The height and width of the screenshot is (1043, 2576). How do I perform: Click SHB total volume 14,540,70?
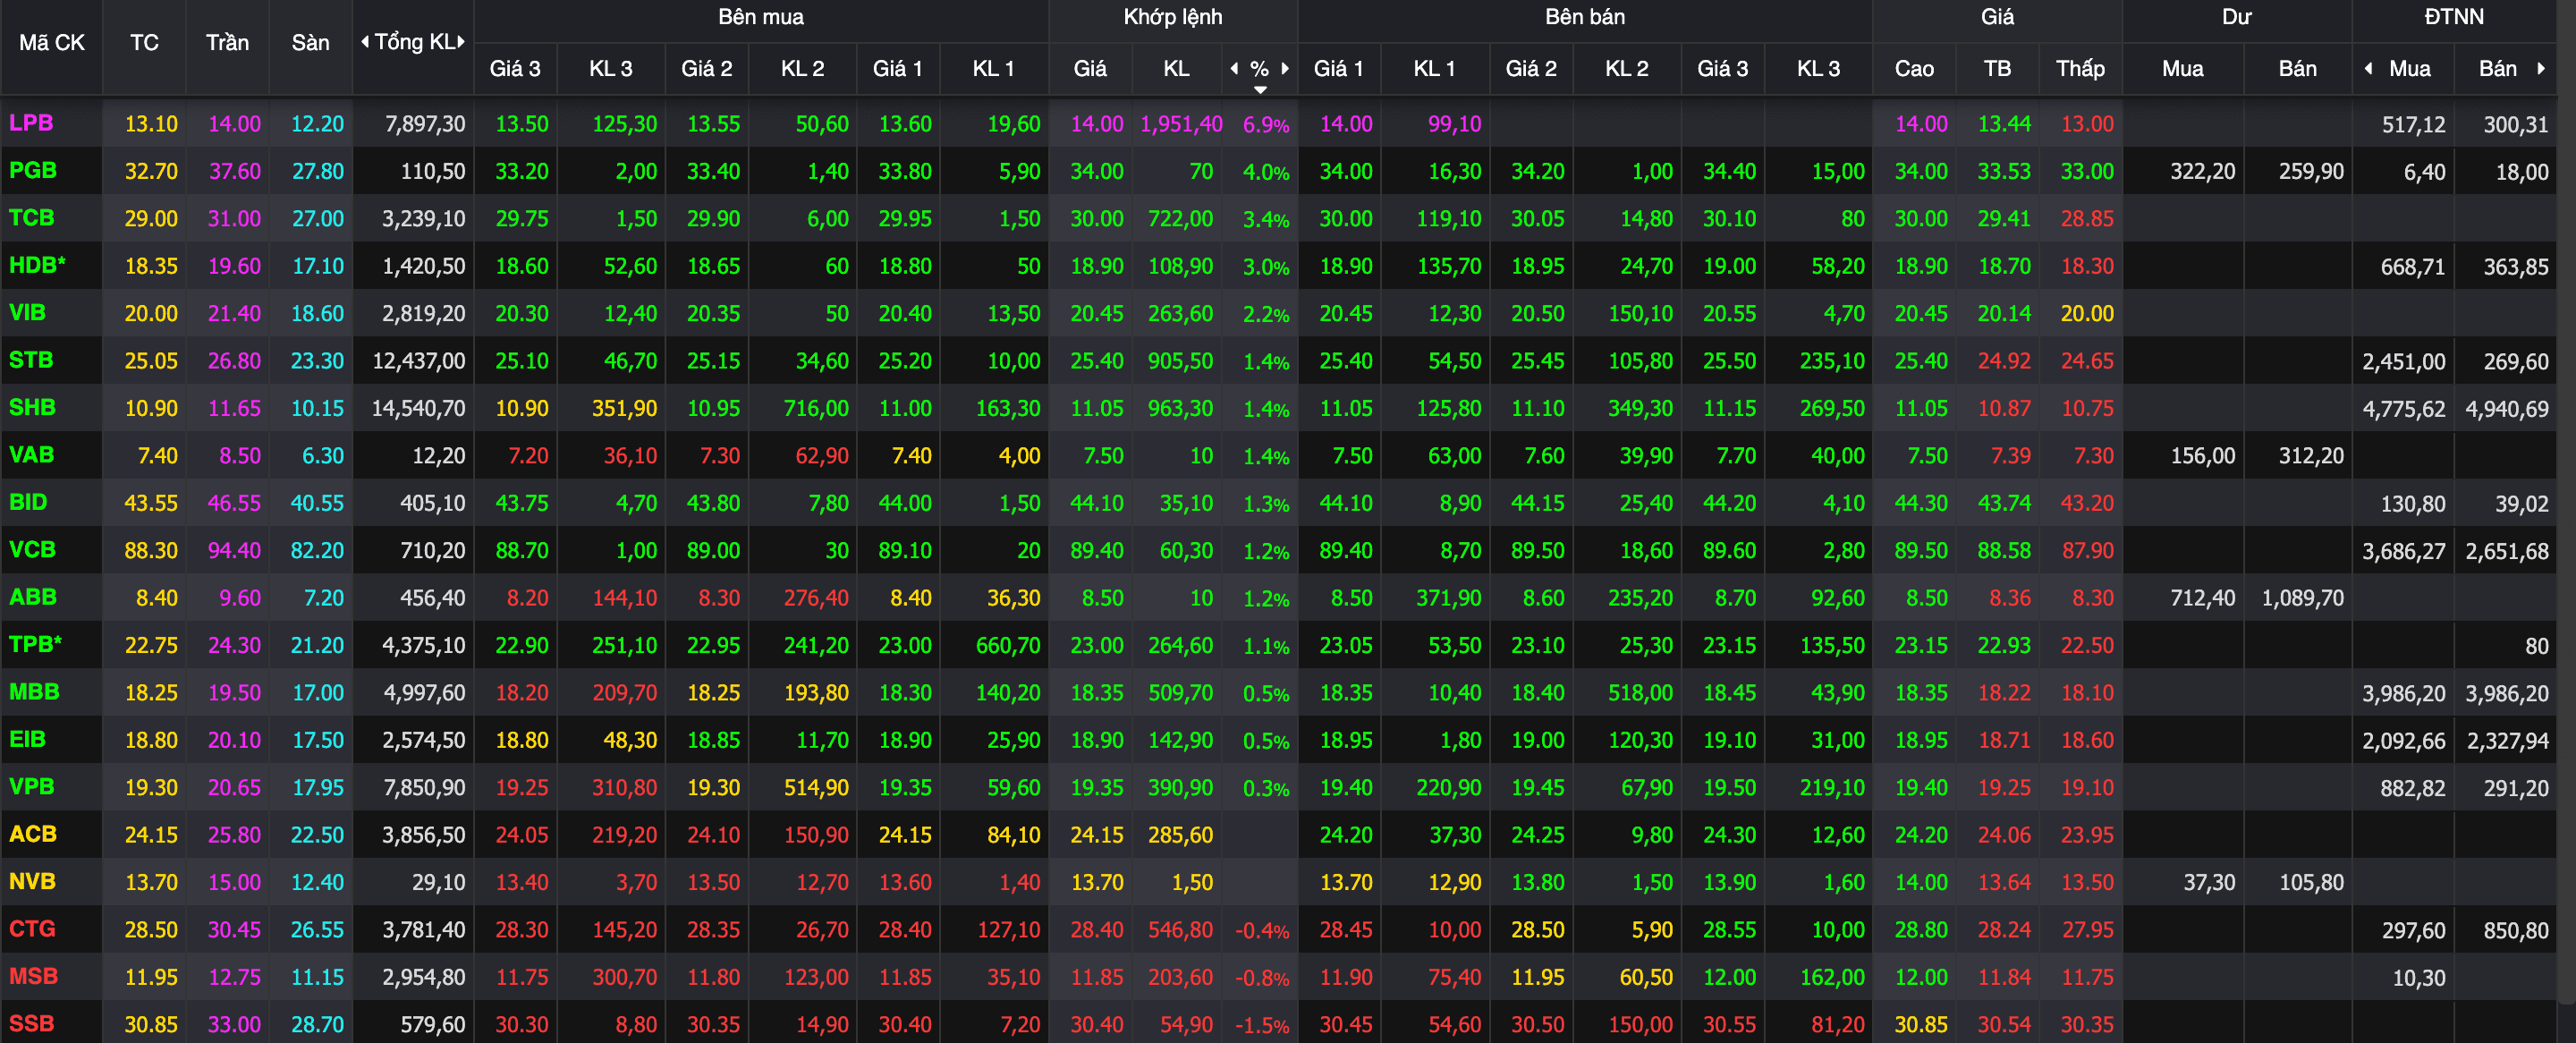[418, 408]
